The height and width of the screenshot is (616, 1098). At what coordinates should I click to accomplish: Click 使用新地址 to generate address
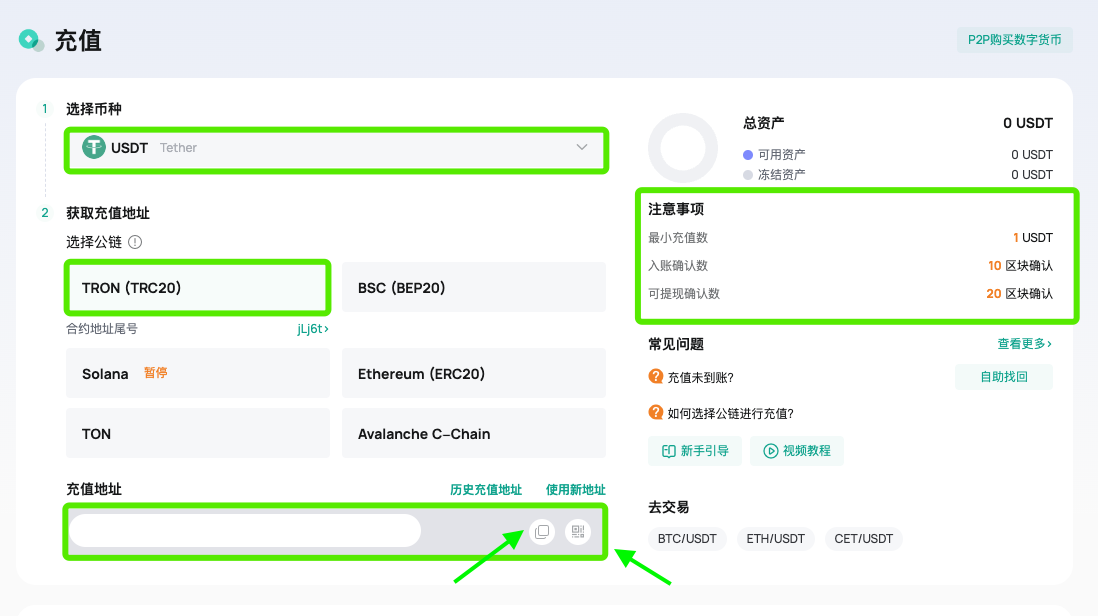(x=575, y=490)
